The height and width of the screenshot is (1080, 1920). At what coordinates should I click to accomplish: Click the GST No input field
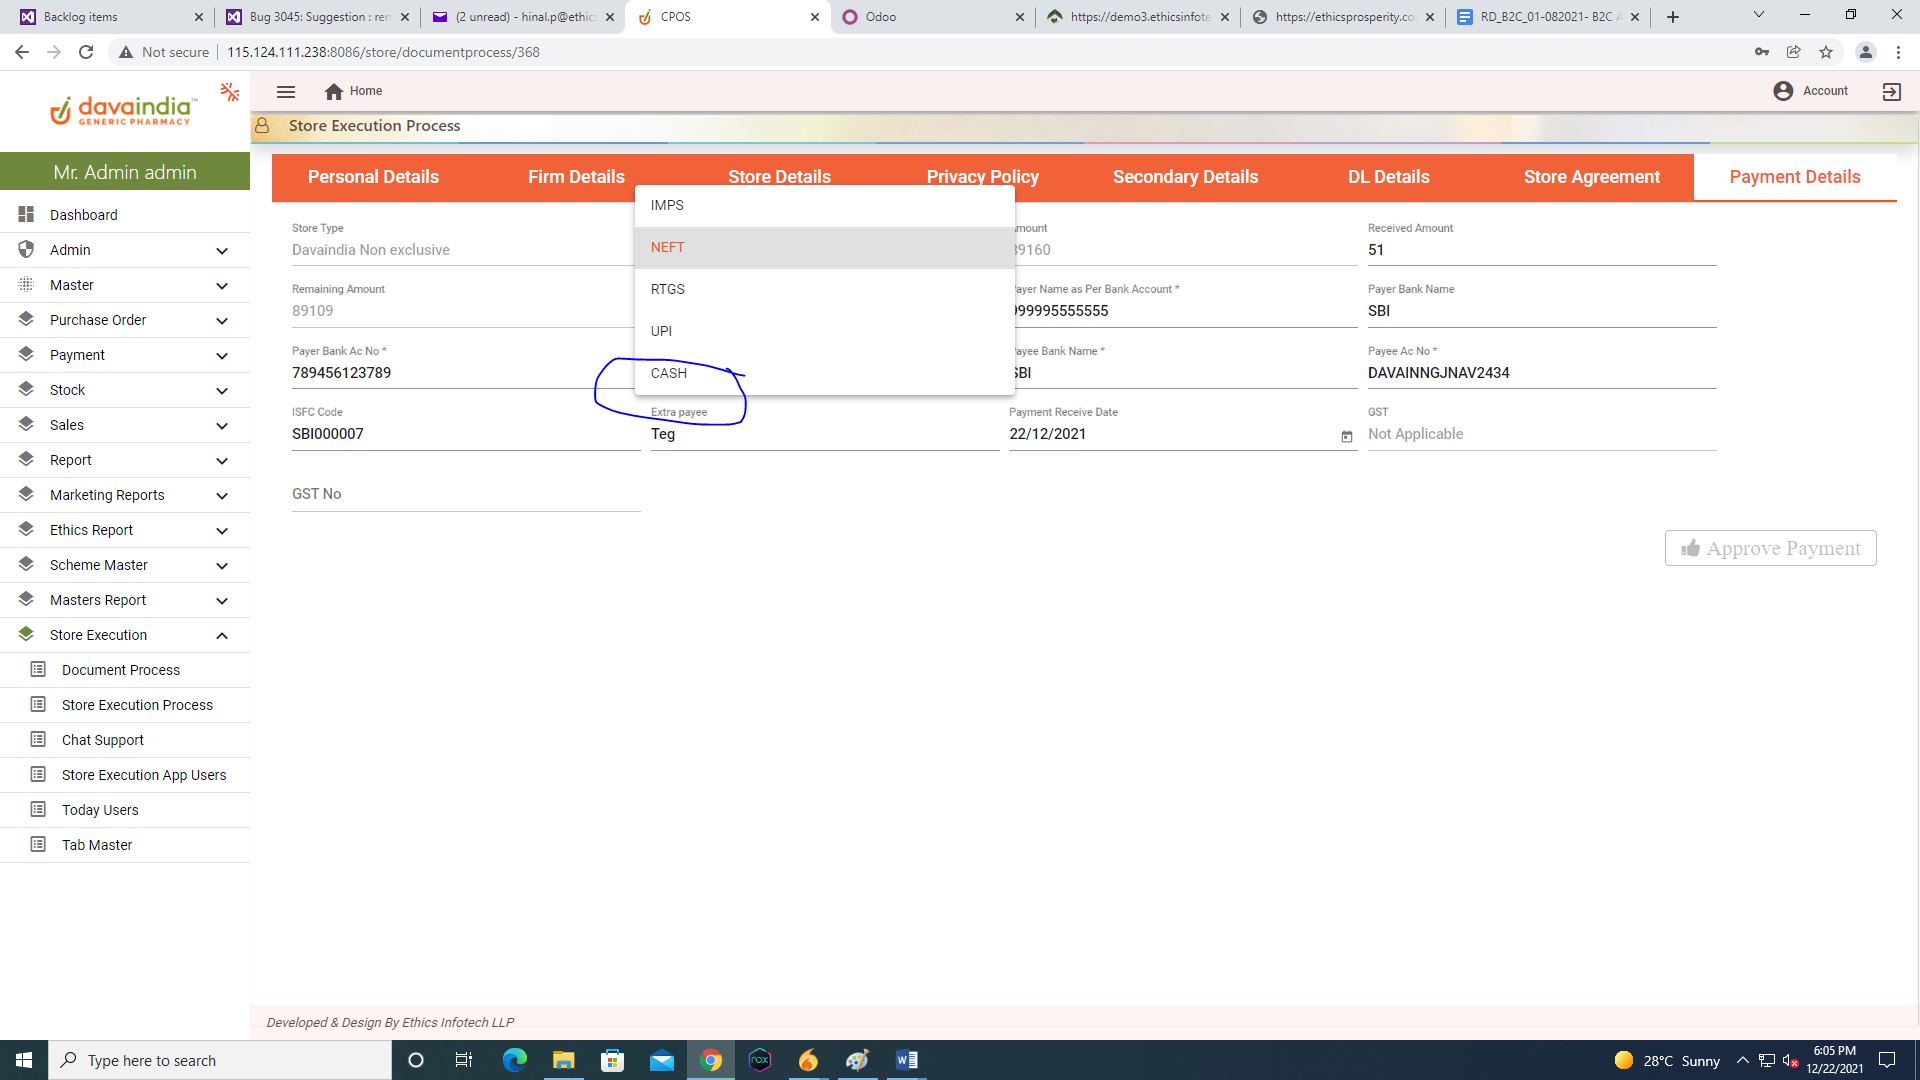pyautogui.click(x=465, y=494)
